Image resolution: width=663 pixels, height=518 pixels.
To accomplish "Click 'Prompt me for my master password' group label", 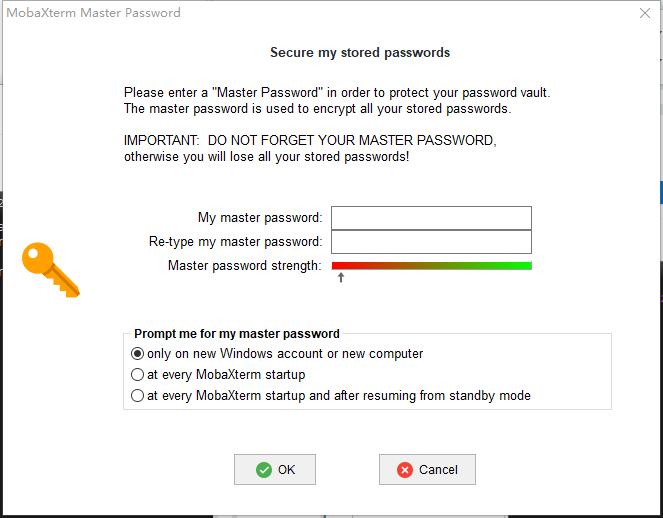I will click(x=237, y=334).
